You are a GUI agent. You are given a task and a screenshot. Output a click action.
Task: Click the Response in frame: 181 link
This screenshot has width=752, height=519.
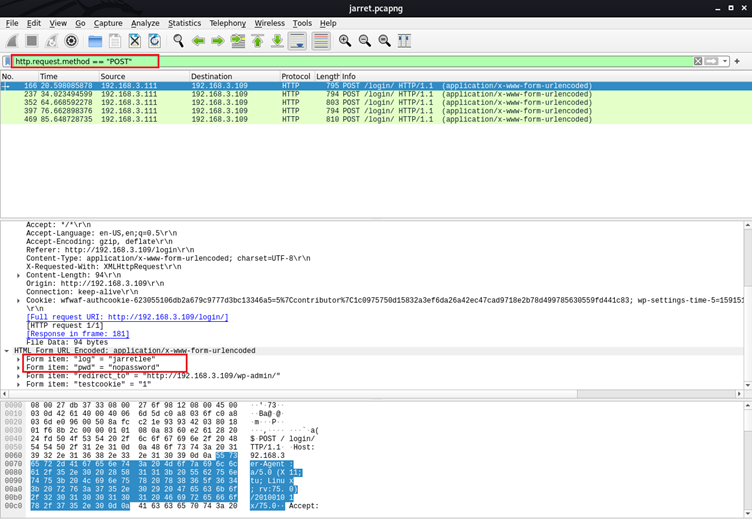78,334
